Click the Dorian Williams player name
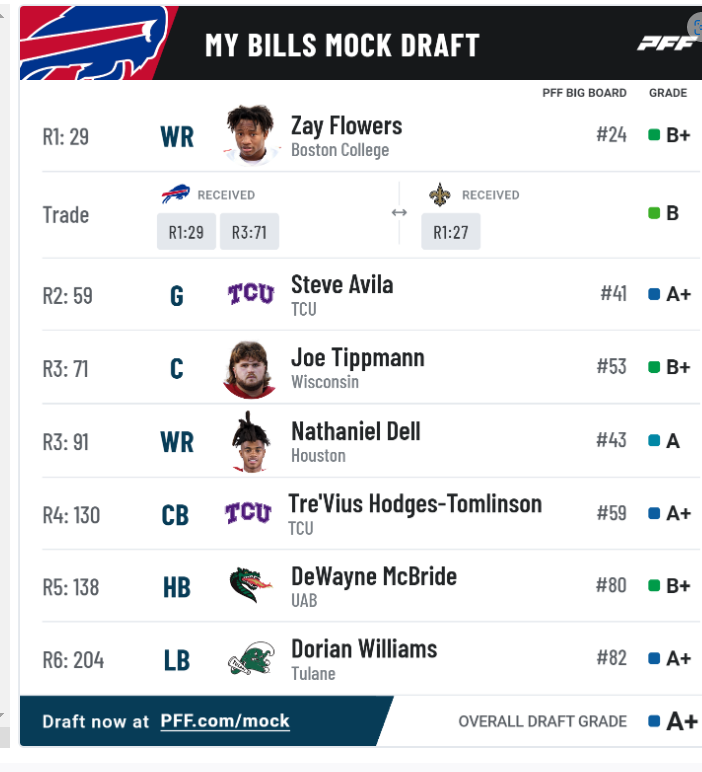 pyautogui.click(x=364, y=649)
